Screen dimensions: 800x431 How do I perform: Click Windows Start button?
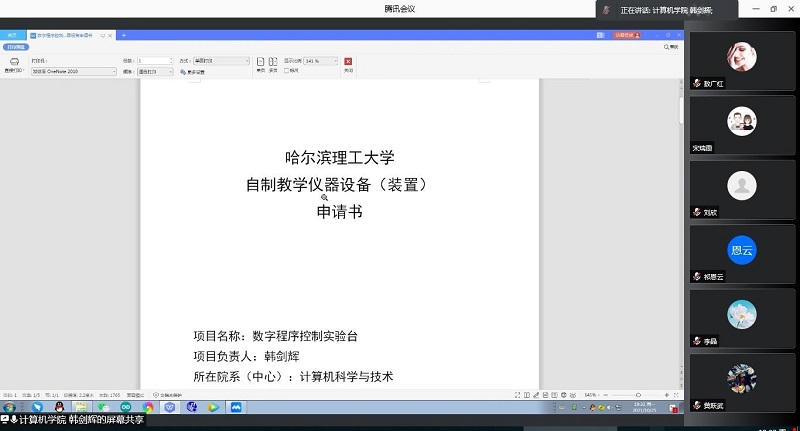(x=10, y=408)
